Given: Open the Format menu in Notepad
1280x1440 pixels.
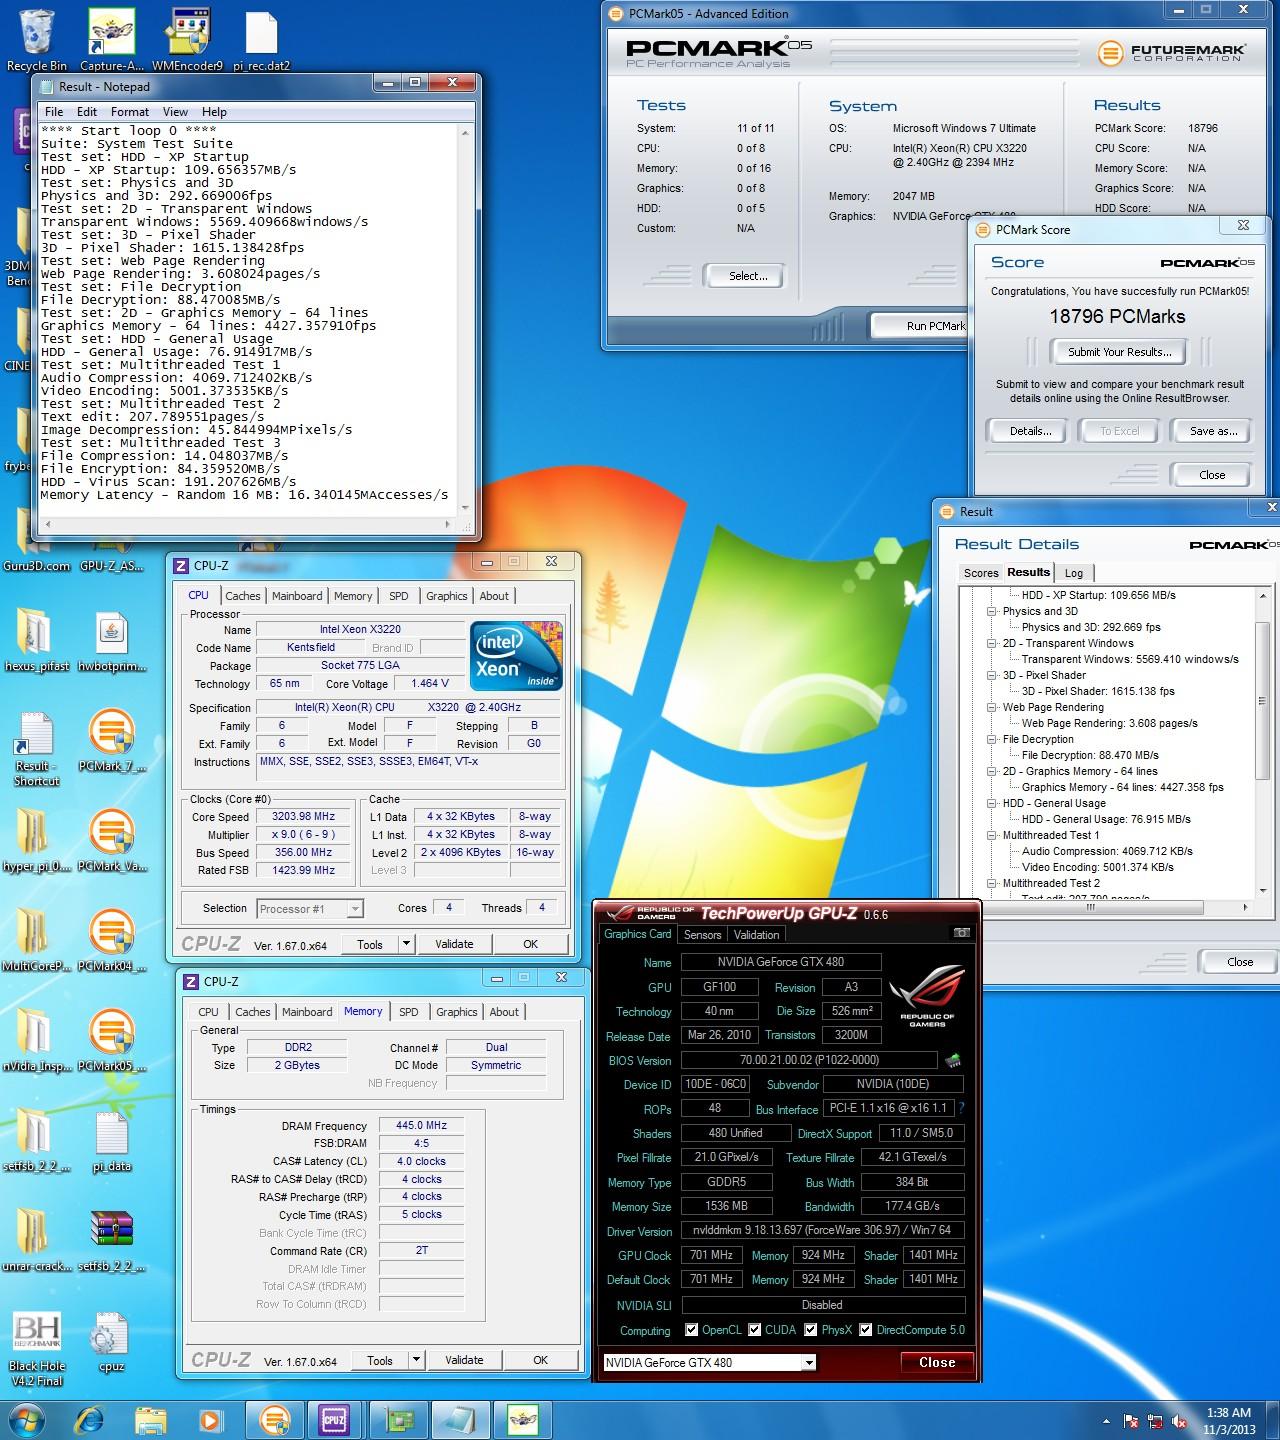Looking at the screenshot, I should coord(130,112).
